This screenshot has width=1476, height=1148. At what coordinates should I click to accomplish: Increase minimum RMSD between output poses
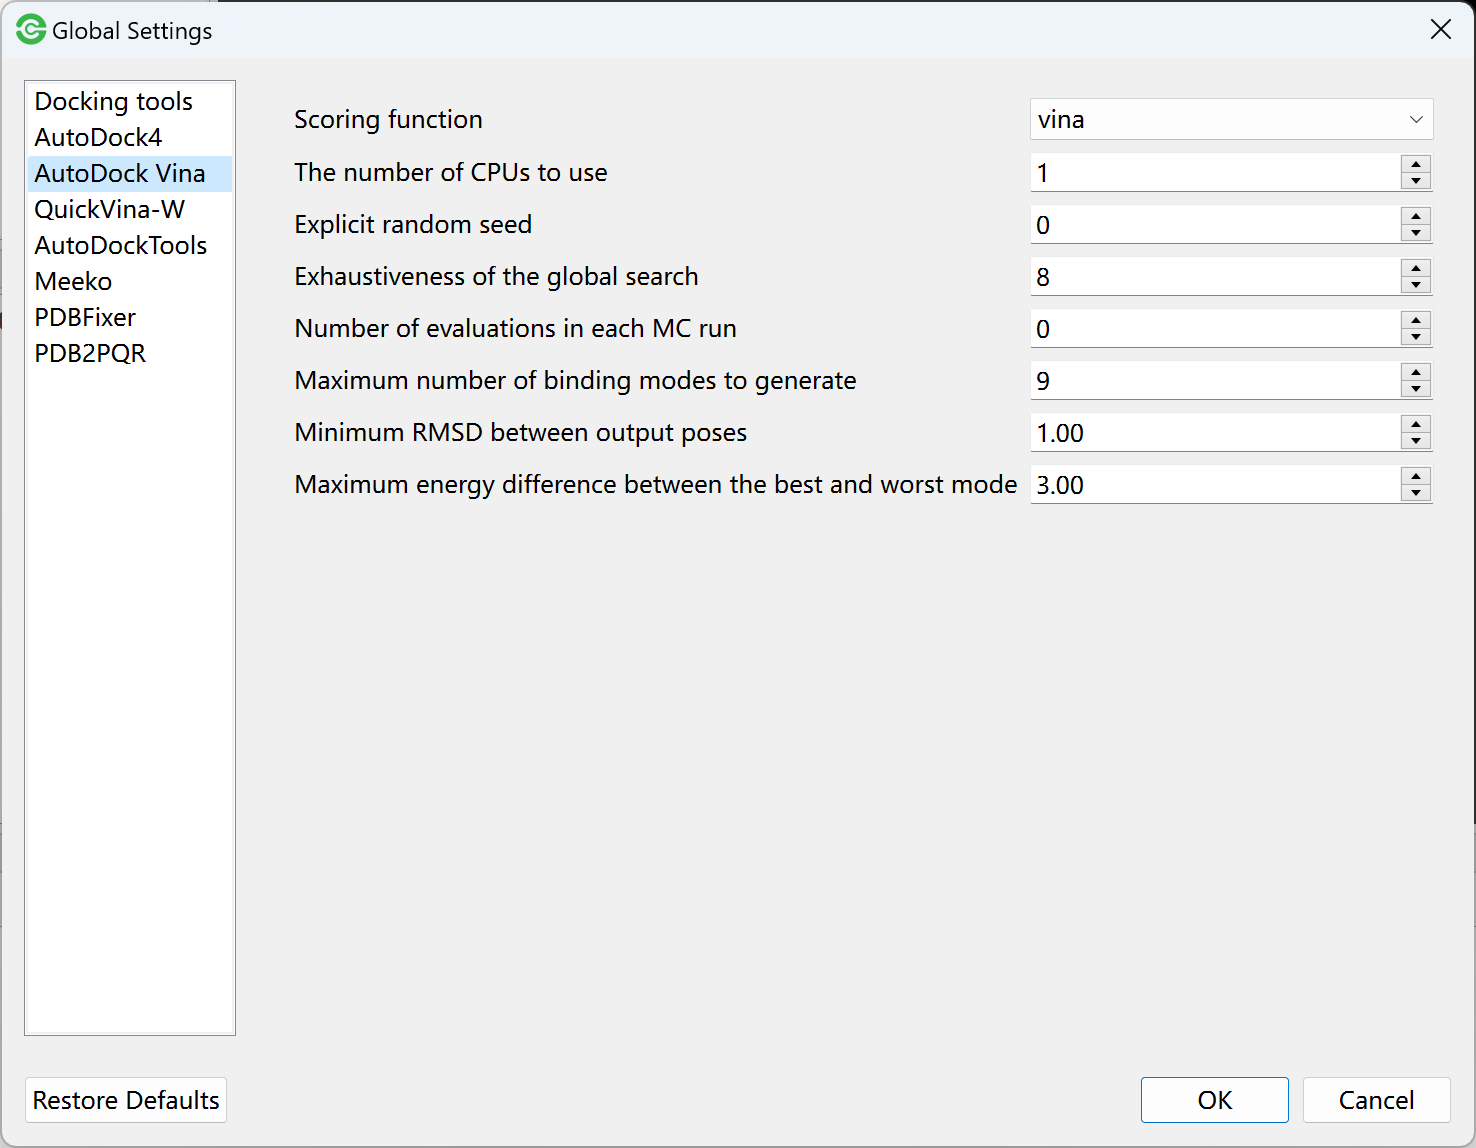click(1416, 424)
